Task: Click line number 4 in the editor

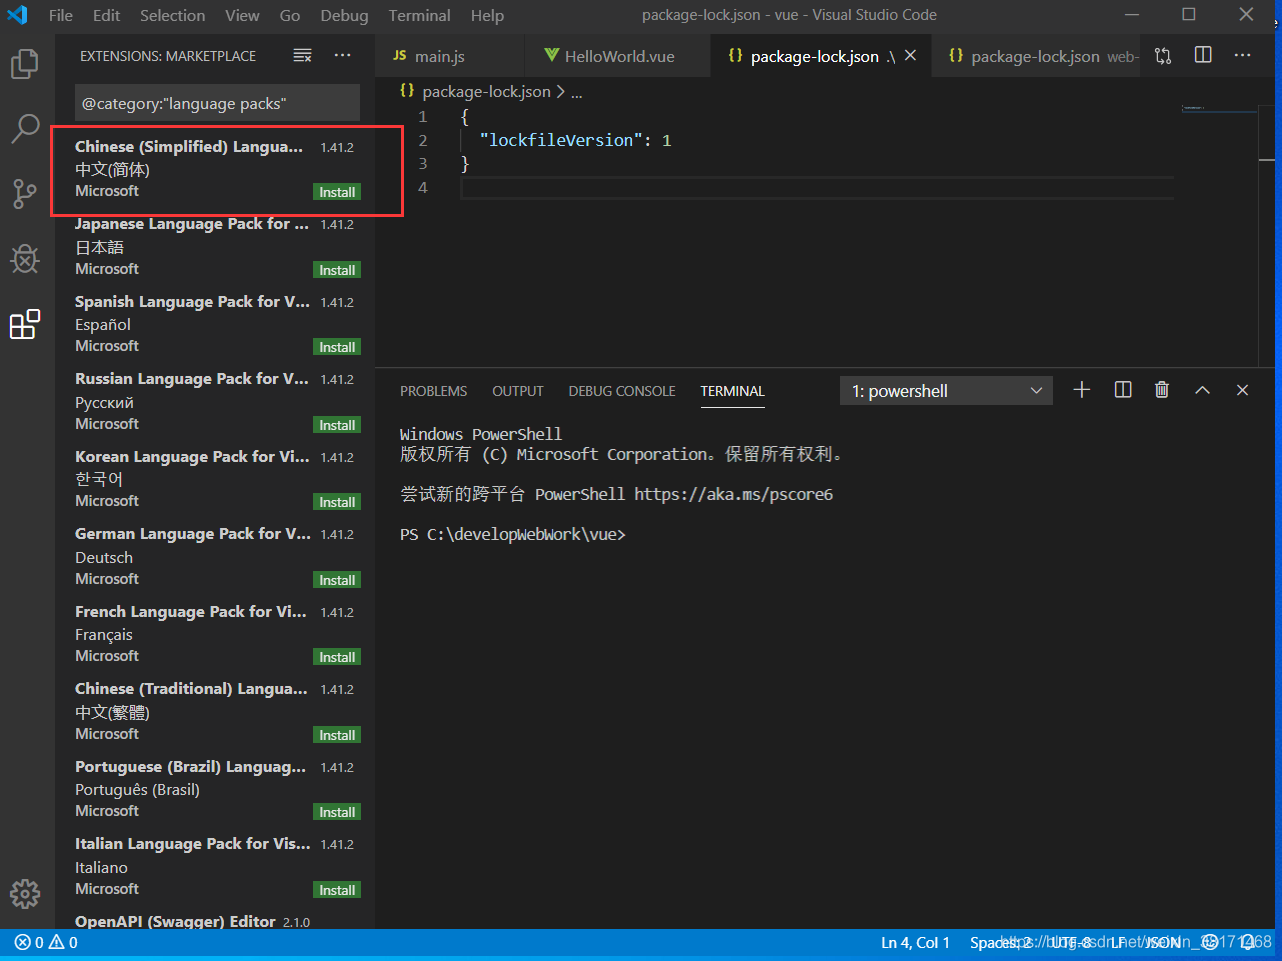Action: pos(423,187)
